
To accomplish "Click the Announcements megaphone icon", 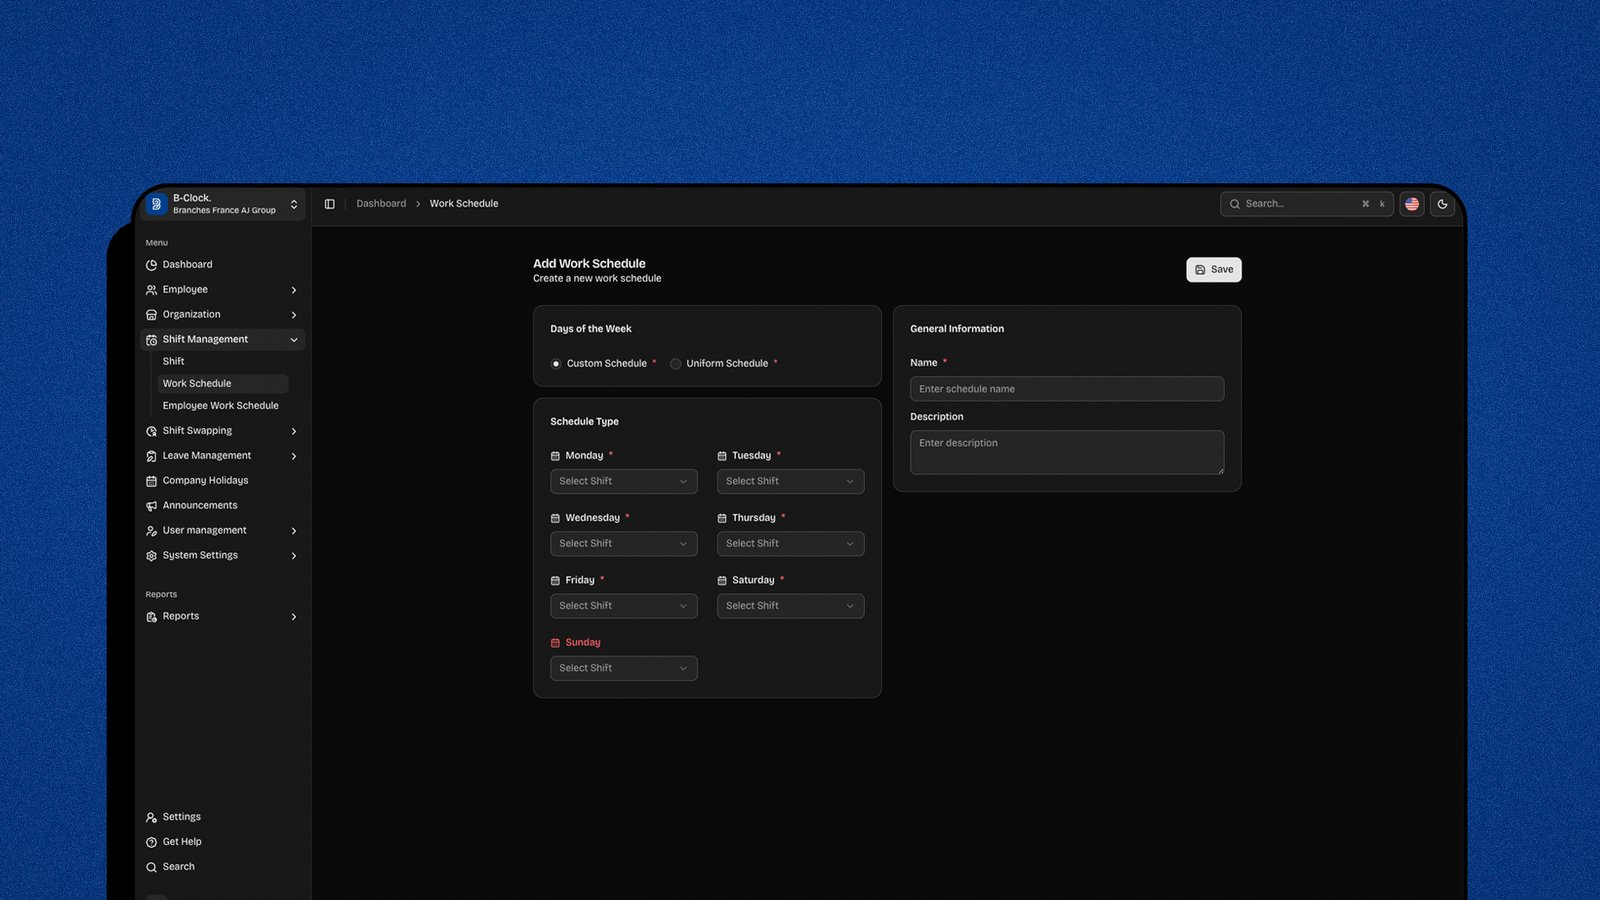I will point(151,506).
